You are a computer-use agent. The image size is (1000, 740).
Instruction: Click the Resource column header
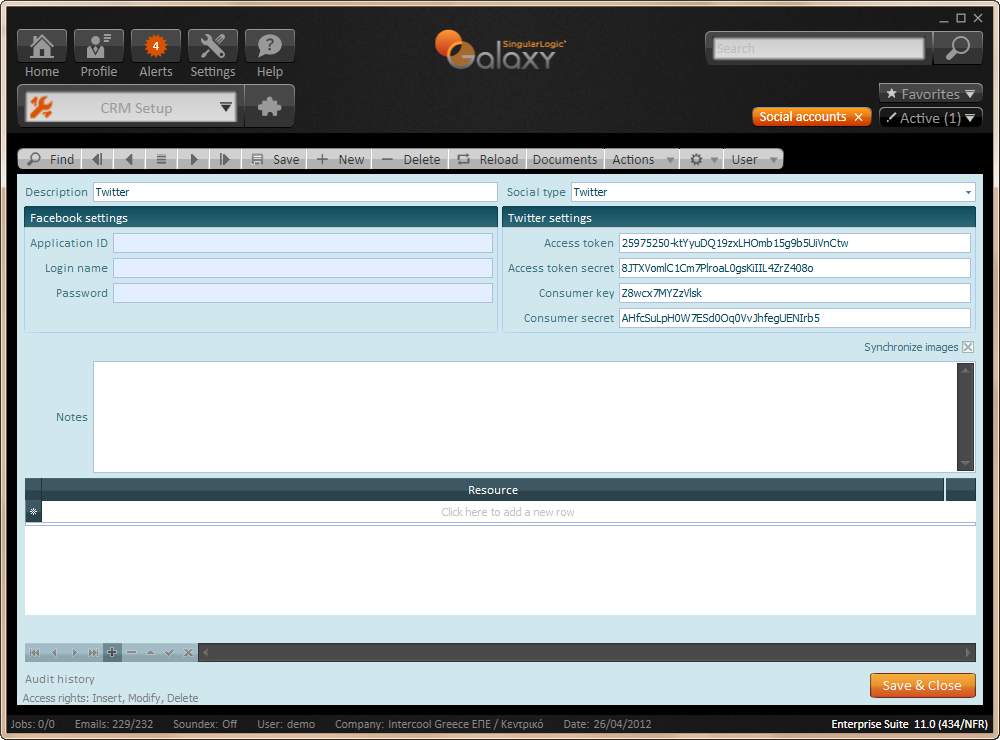[x=492, y=490]
